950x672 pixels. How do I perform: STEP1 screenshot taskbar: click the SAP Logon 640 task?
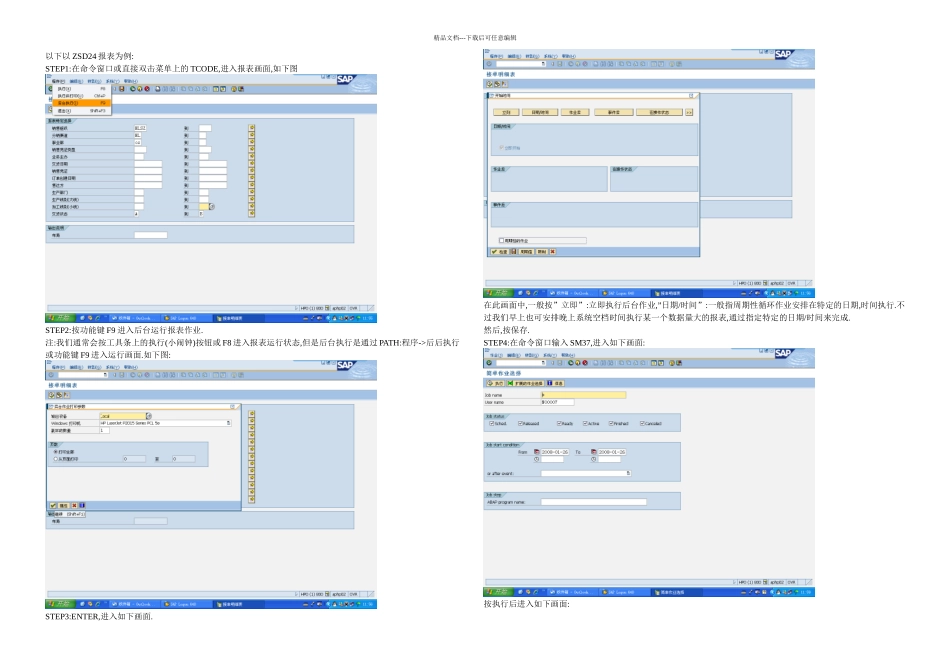coord(187,318)
